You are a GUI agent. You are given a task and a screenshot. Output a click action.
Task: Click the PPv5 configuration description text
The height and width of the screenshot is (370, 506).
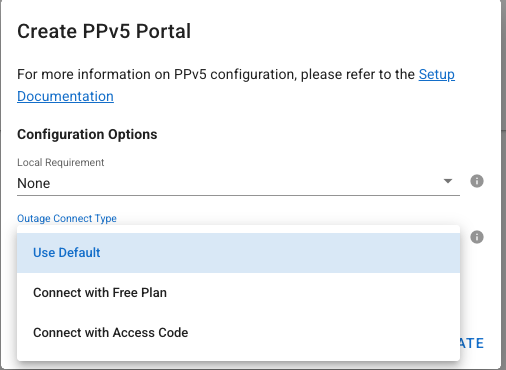tap(217, 74)
